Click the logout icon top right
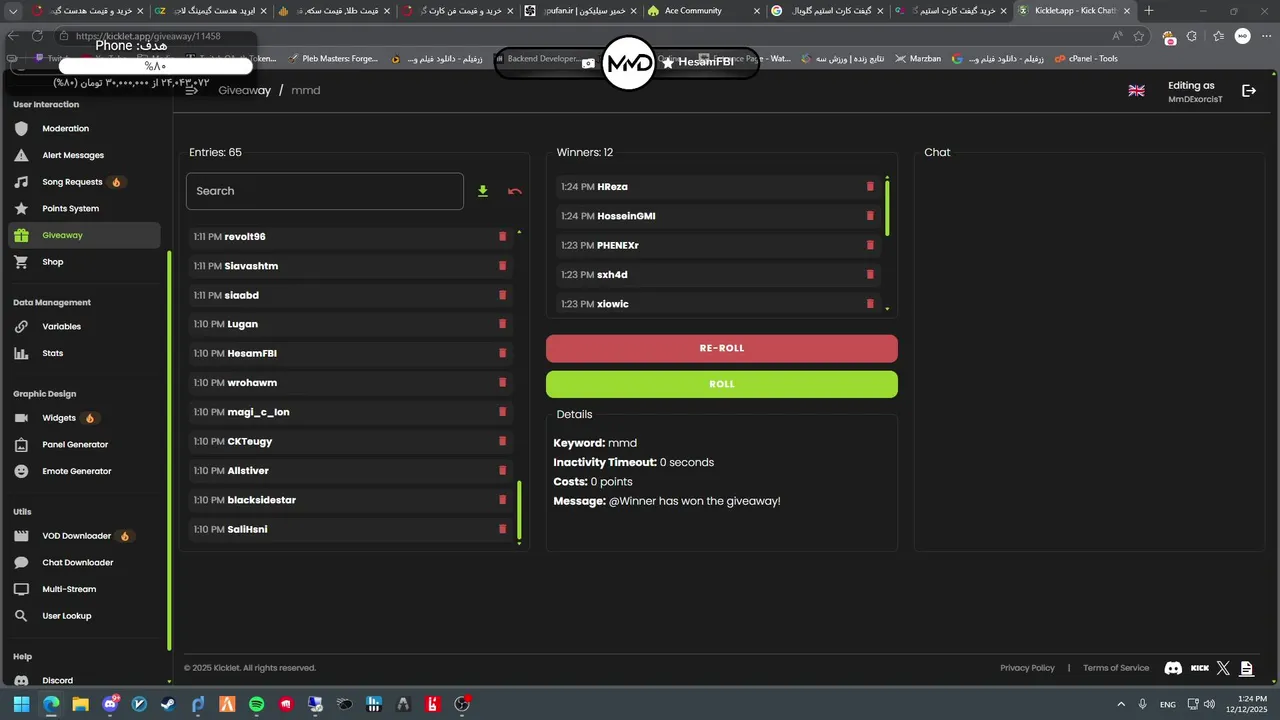Screen dimensions: 1280x720 tap(1249, 91)
